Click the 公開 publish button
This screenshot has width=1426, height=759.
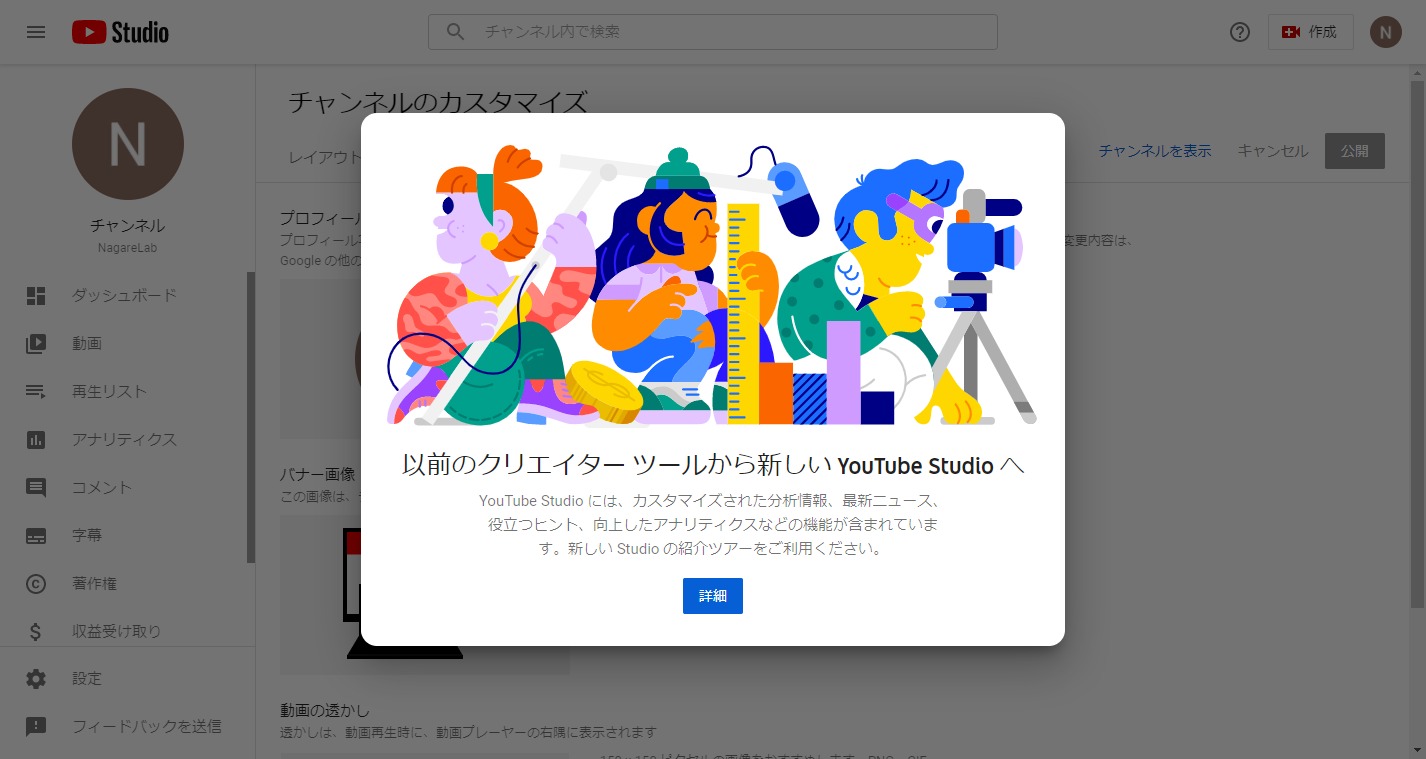click(1355, 151)
